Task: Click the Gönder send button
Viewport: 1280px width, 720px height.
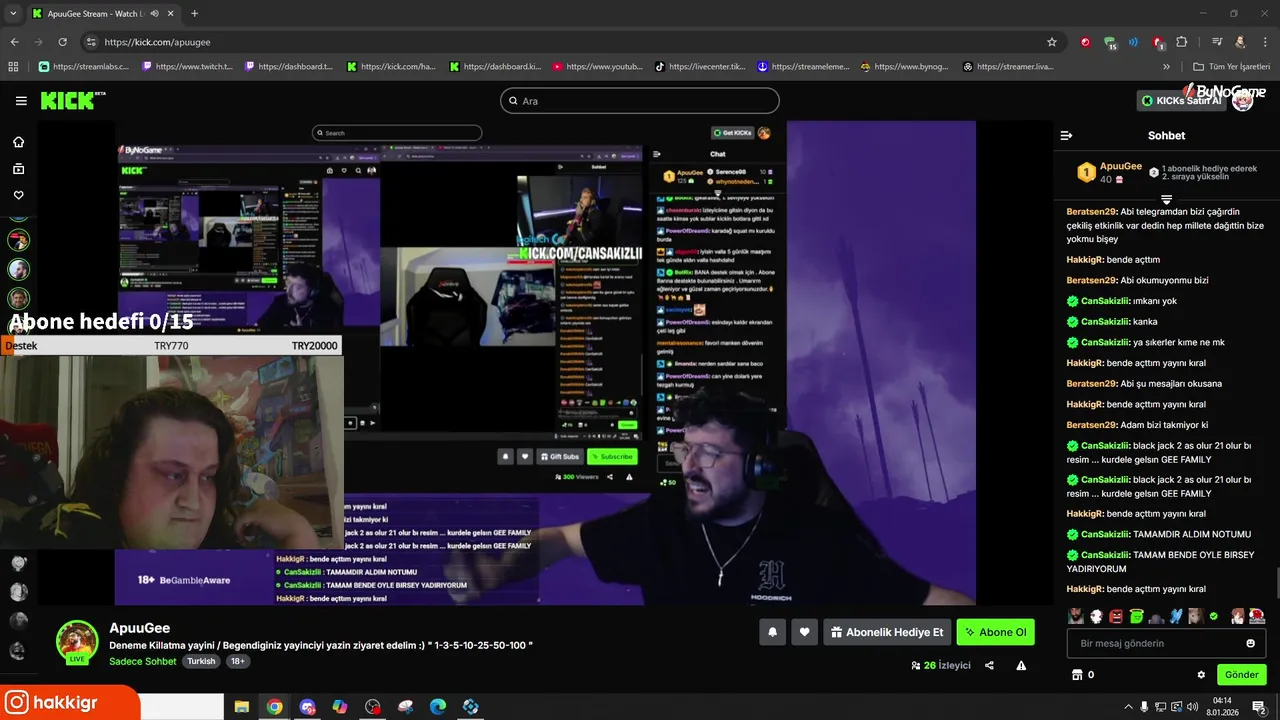Action: coord(1242,675)
